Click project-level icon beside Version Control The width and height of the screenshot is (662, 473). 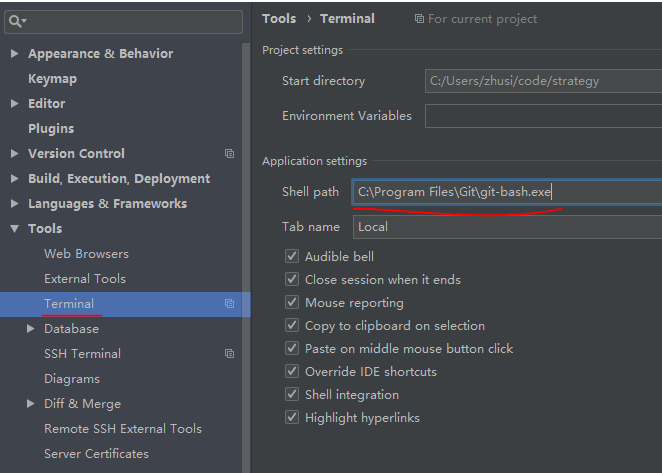click(x=229, y=154)
